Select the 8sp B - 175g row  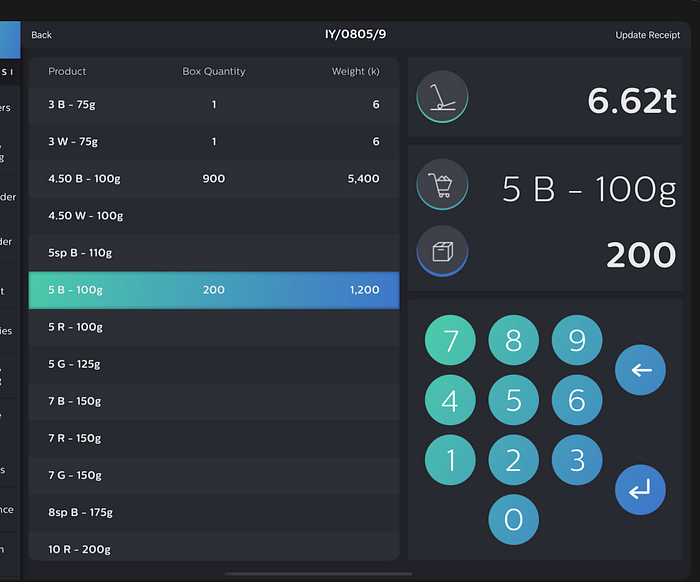tap(214, 512)
